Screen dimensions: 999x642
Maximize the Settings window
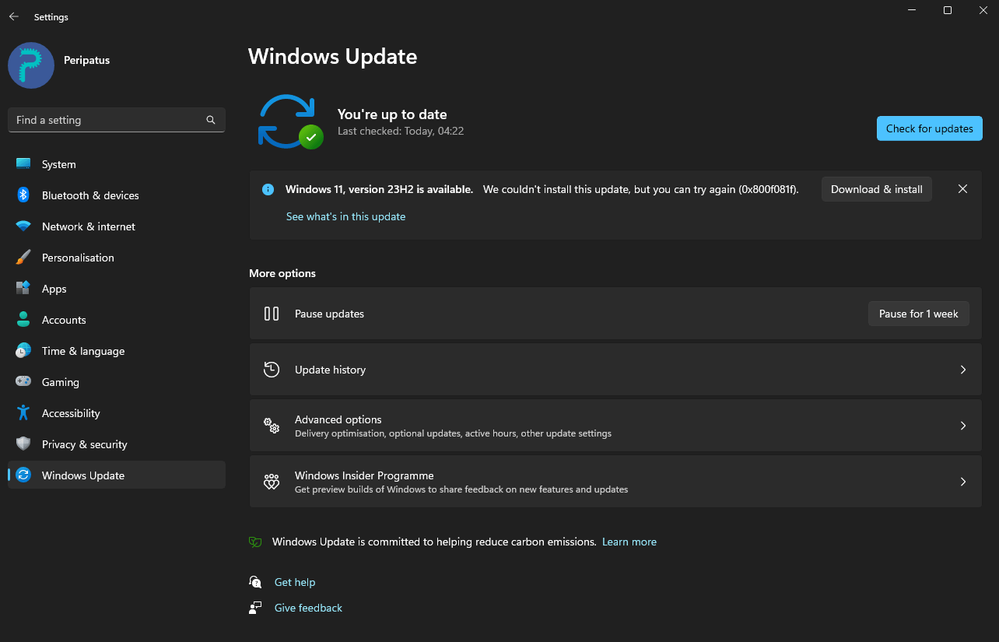tap(947, 10)
